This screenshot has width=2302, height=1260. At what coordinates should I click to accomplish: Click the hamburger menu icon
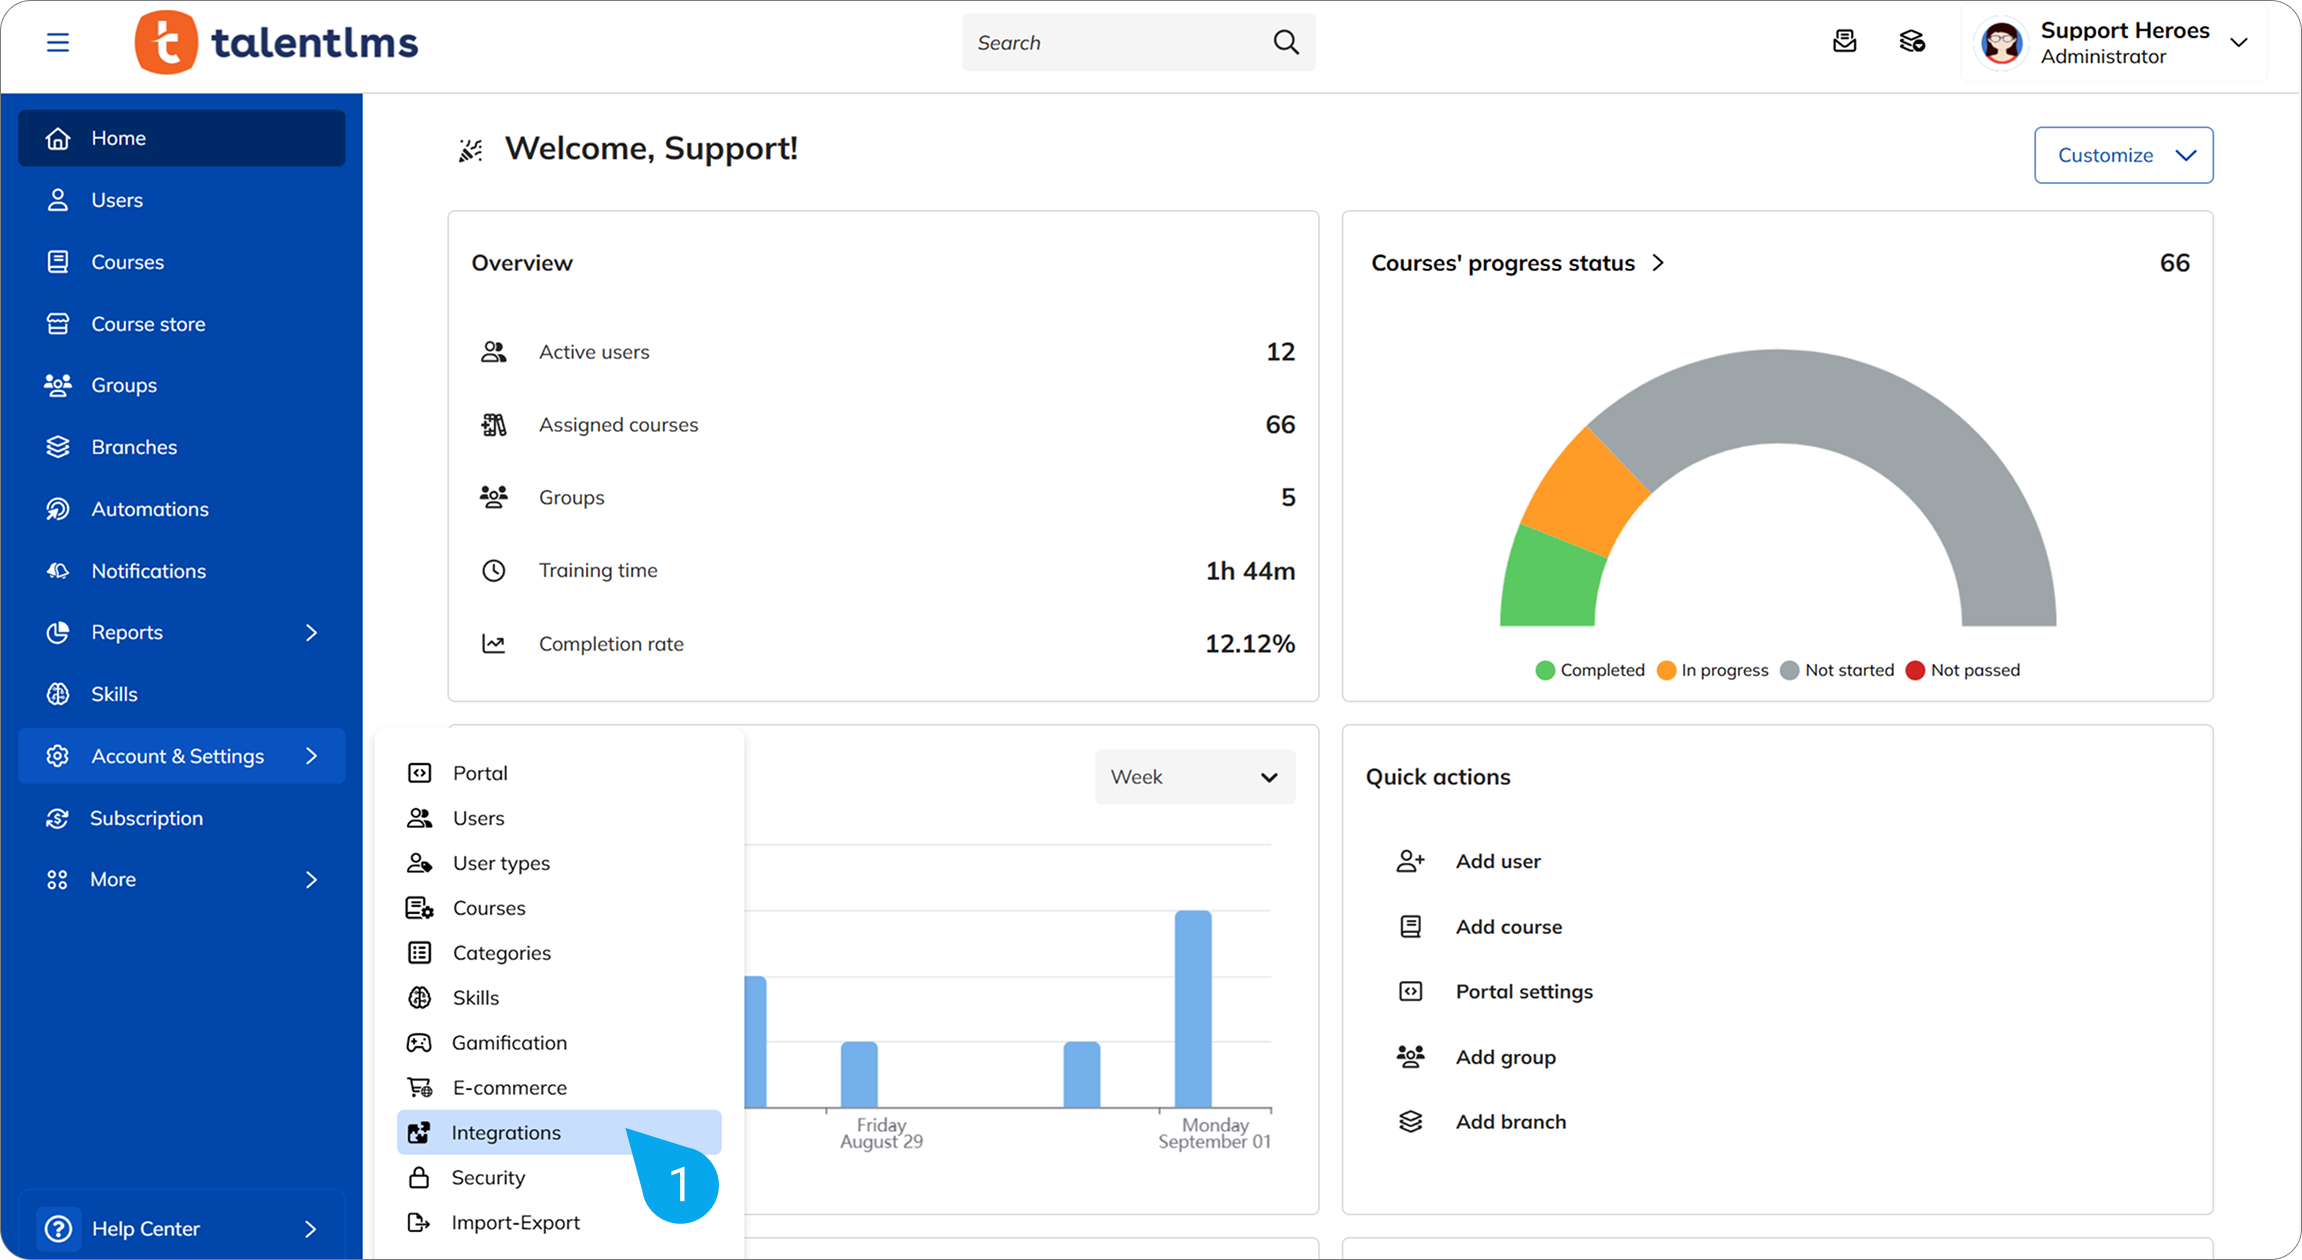(58, 42)
